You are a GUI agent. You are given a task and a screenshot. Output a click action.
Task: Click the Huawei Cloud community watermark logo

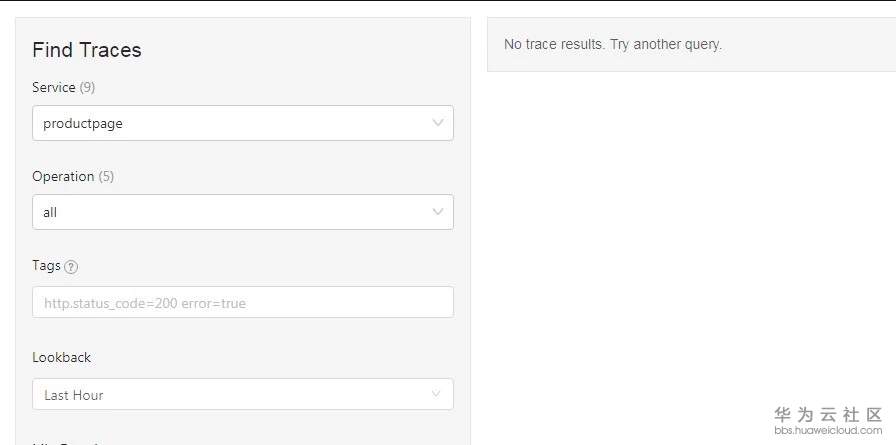click(828, 414)
